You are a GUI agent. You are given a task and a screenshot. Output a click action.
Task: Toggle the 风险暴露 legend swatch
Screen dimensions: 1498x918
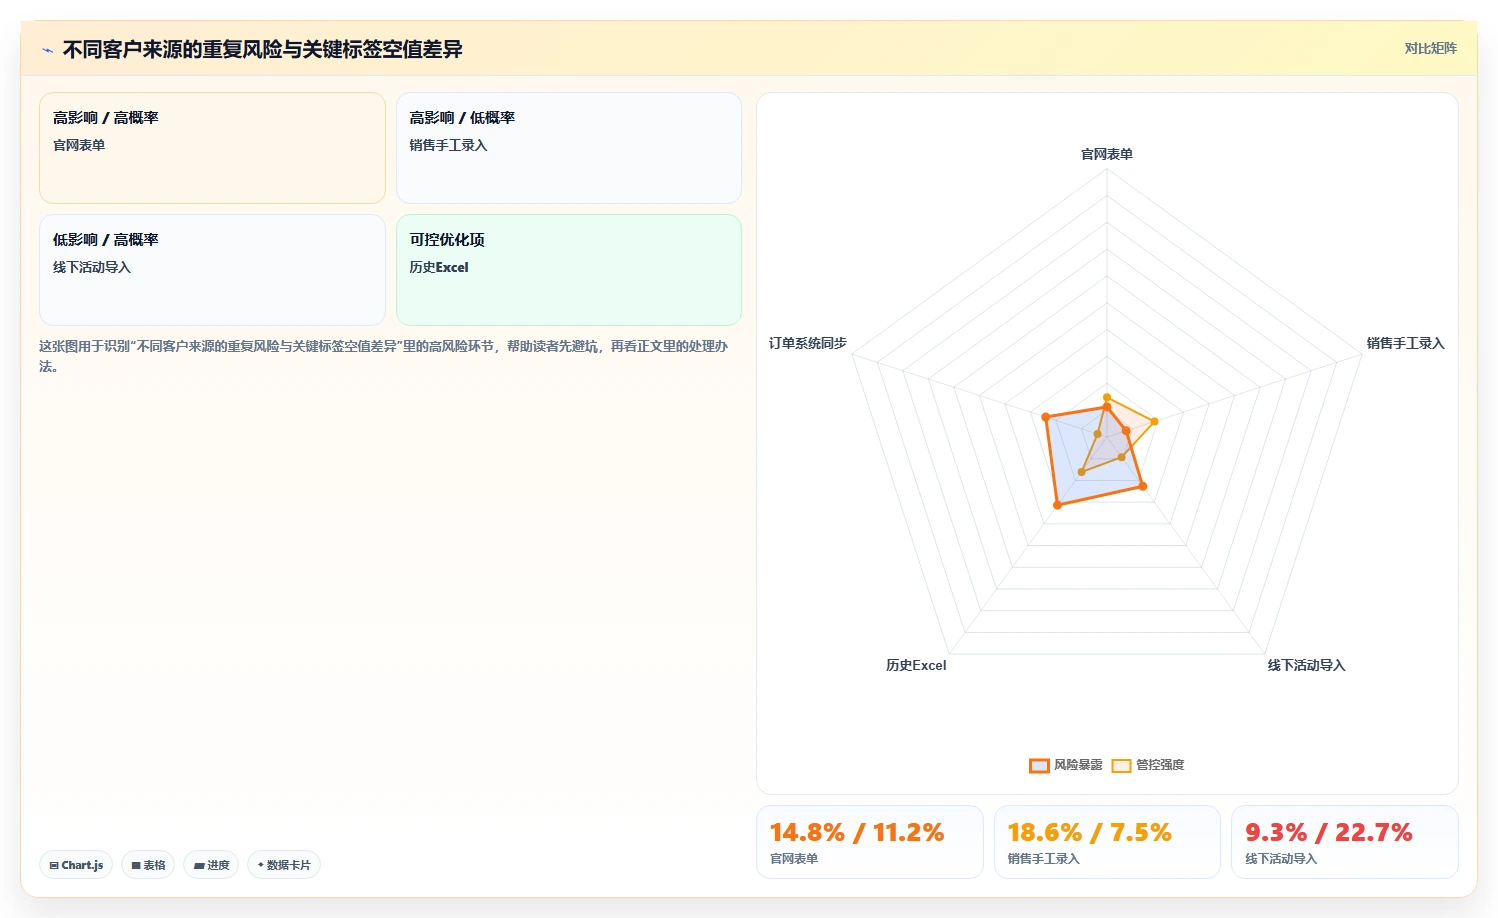(x=1039, y=765)
